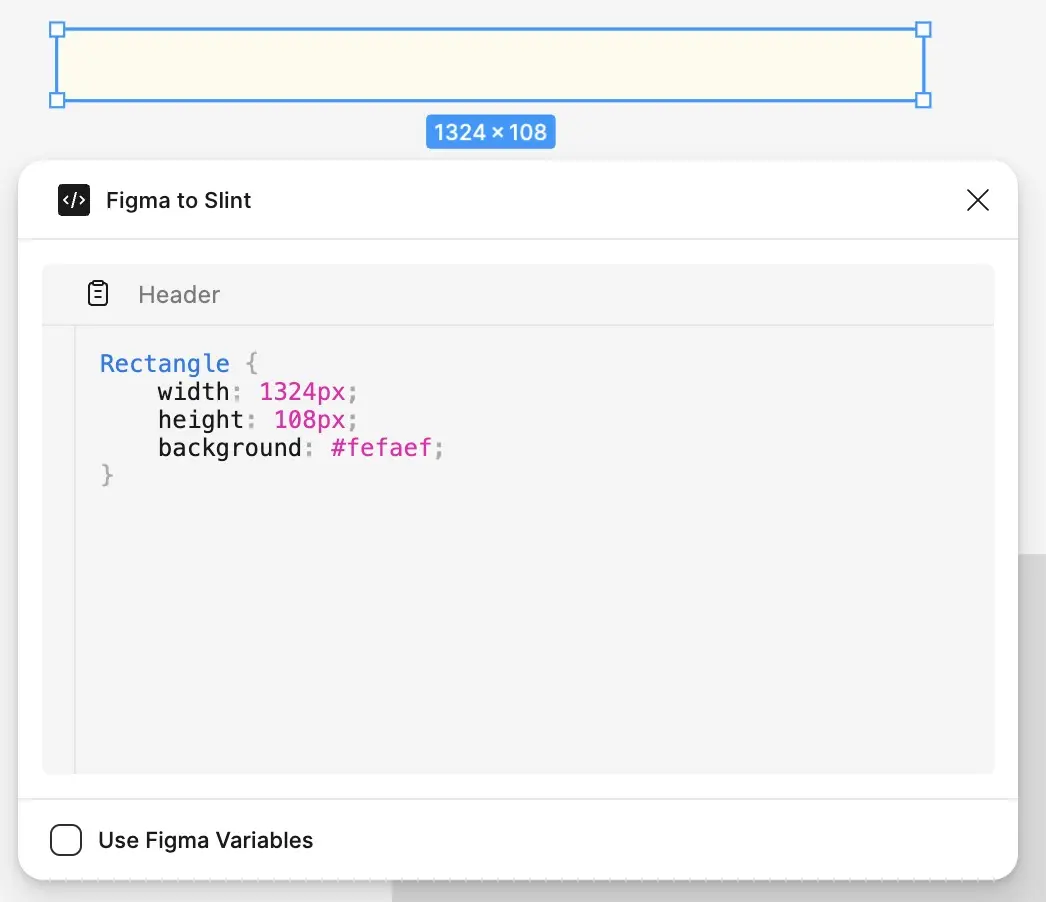The height and width of the screenshot is (902, 1046).
Task: Click the Figma to Slint code-bracket logo
Action: [74, 201]
